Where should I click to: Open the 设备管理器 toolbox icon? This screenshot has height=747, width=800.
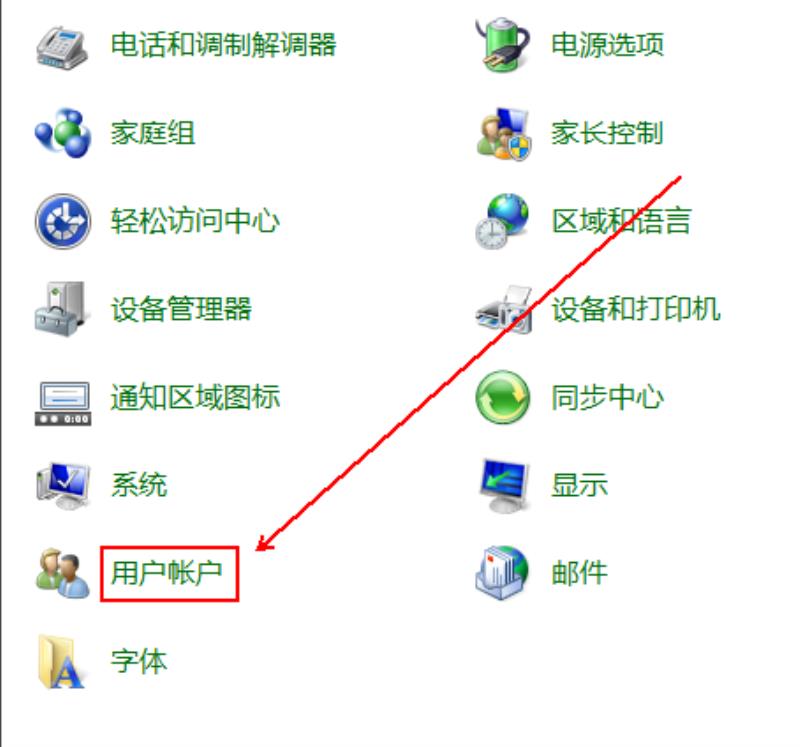(60, 309)
